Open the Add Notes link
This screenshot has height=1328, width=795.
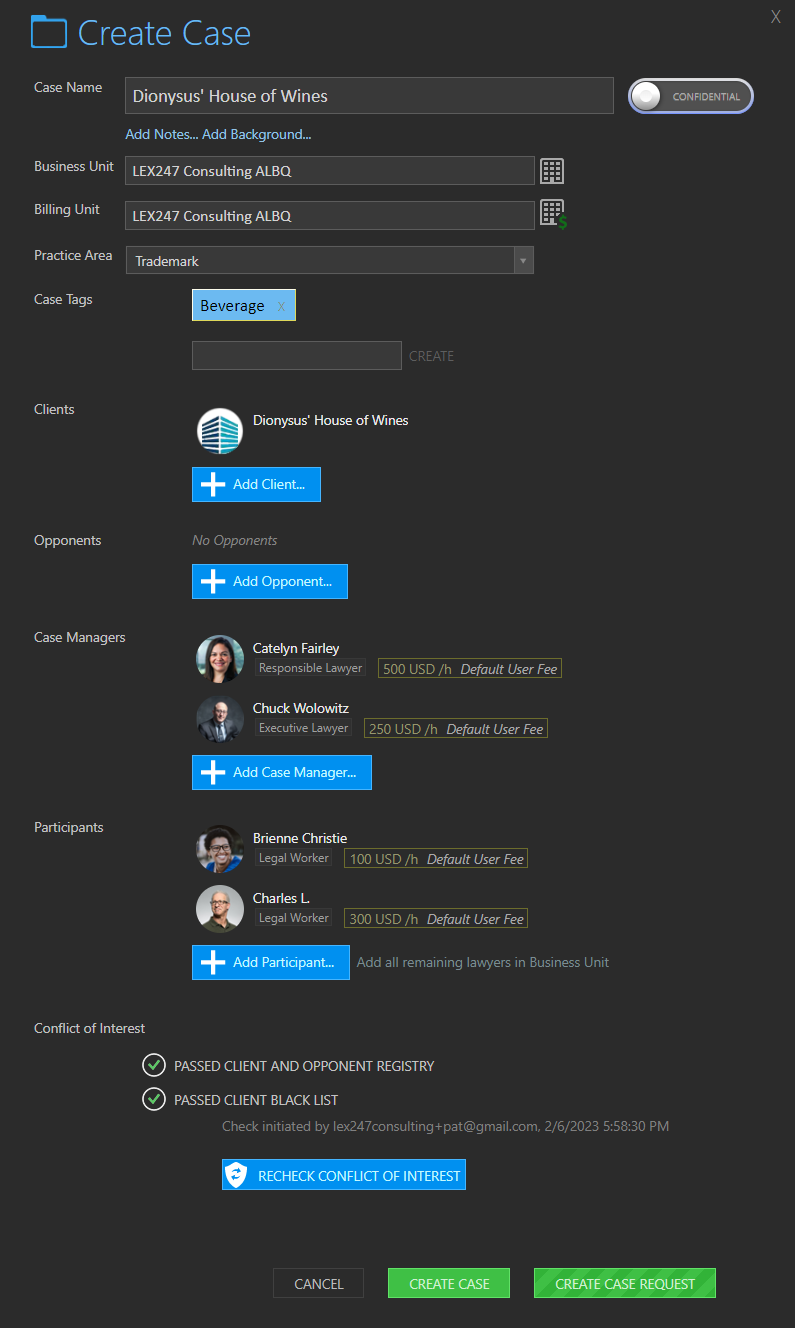click(162, 134)
